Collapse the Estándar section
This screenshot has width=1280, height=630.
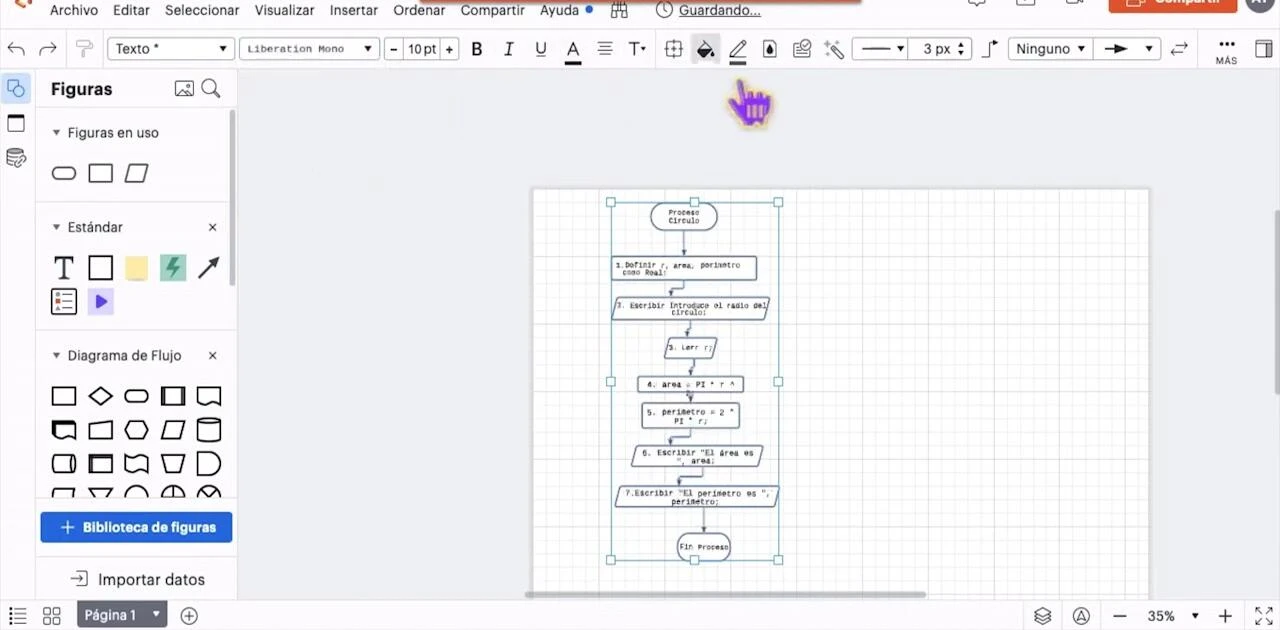[x=57, y=227]
